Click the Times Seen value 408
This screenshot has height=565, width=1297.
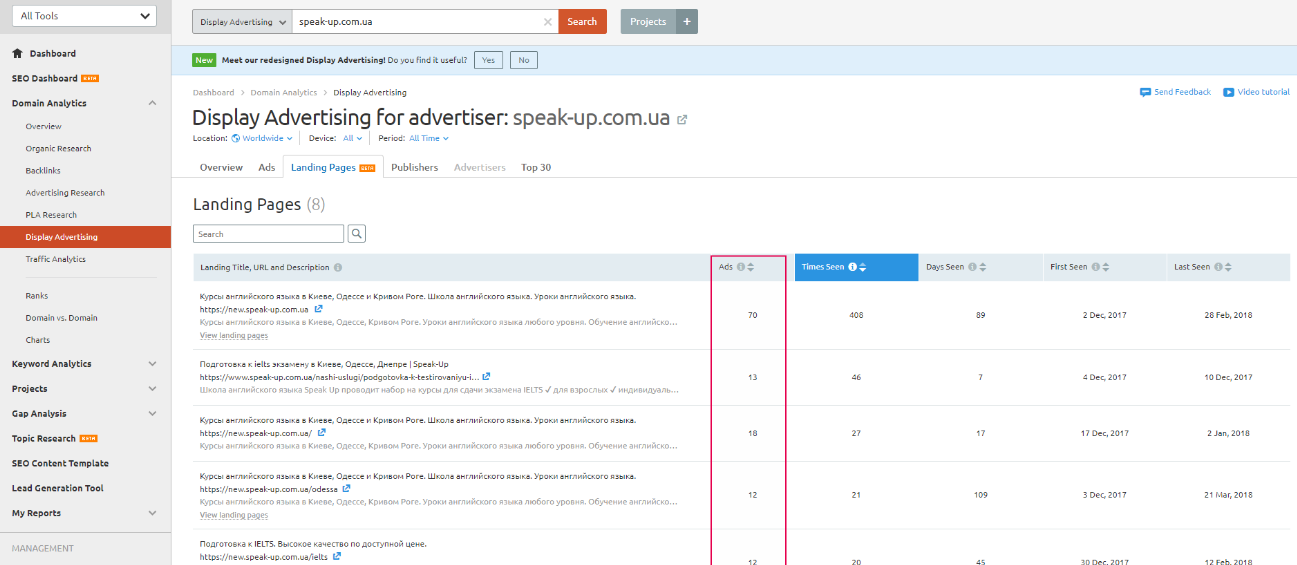tap(856, 315)
